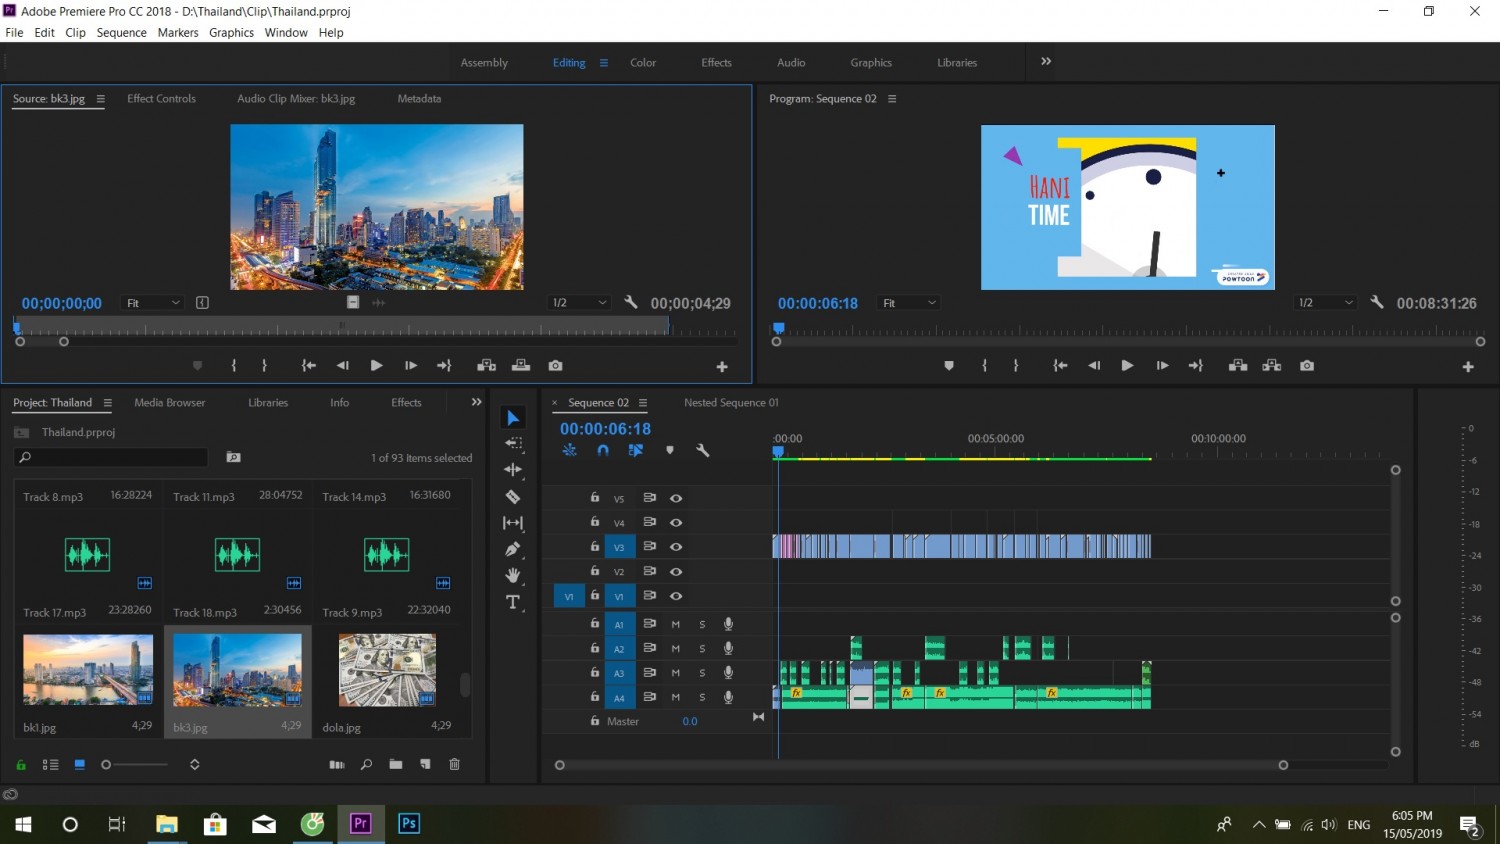
Task: Solo track A3
Action: click(x=702, y=673)
